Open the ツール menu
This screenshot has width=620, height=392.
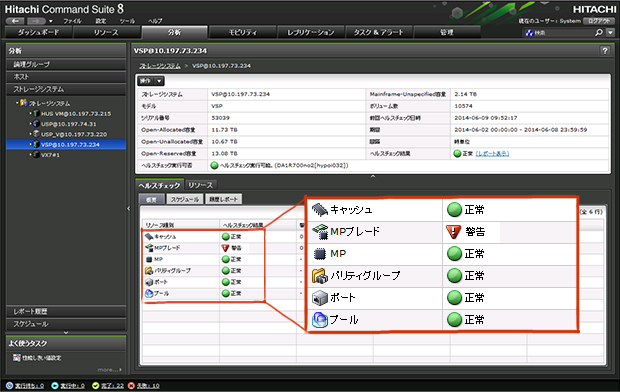click(127, 21)
